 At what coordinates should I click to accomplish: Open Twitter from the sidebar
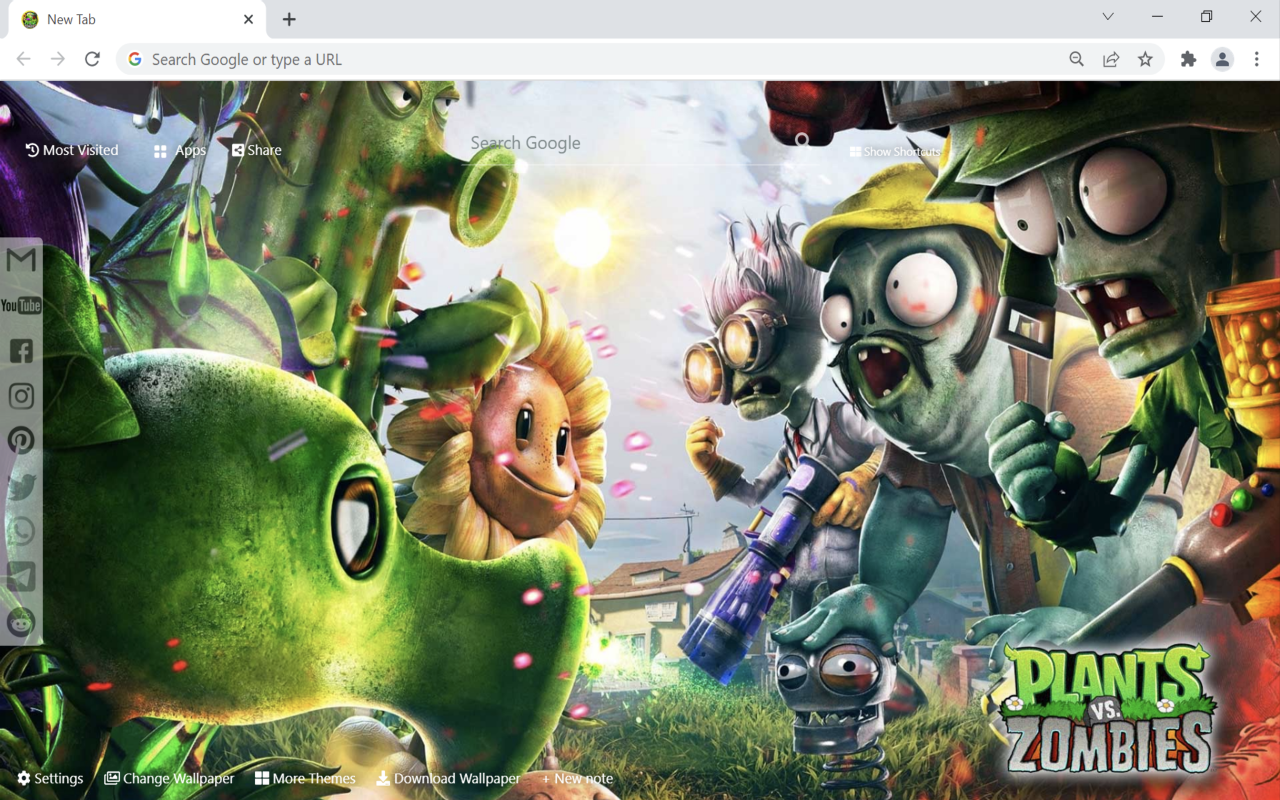tap(21, 486)
